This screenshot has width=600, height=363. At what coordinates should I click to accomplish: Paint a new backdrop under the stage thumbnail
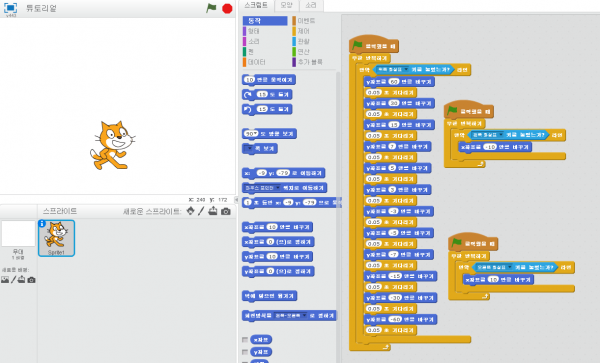click(13, 280)
